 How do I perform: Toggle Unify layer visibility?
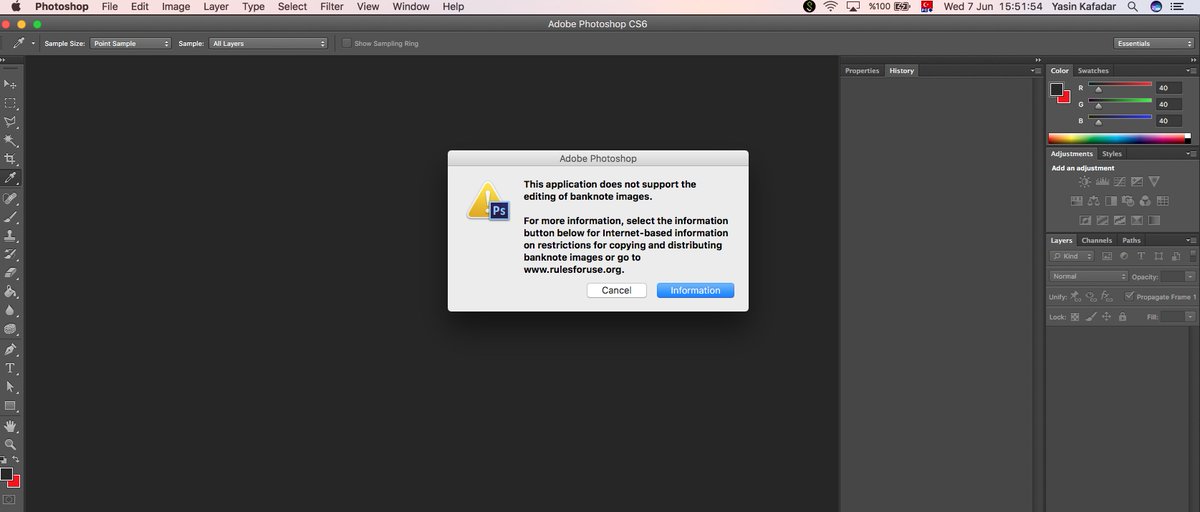[x=1092, y=297]
